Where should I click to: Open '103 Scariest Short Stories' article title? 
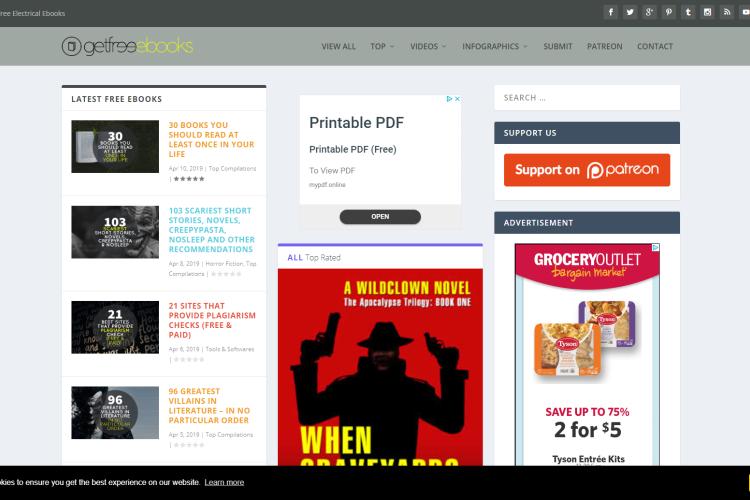pos(211,230)
